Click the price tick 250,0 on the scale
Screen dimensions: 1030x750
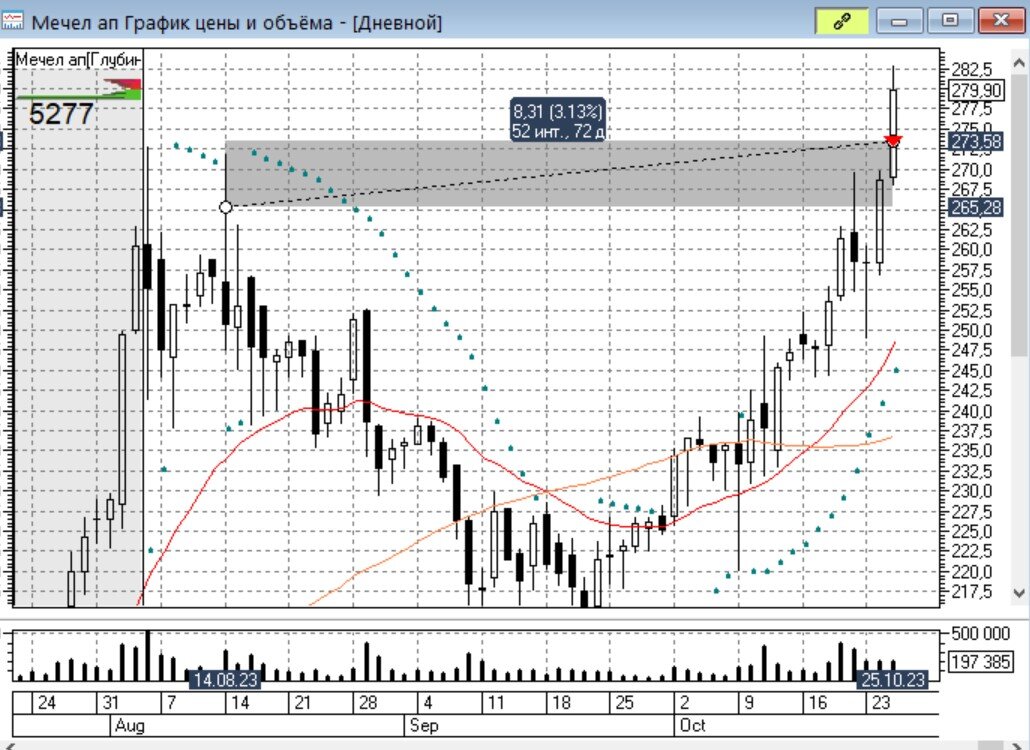pos(971,330)
